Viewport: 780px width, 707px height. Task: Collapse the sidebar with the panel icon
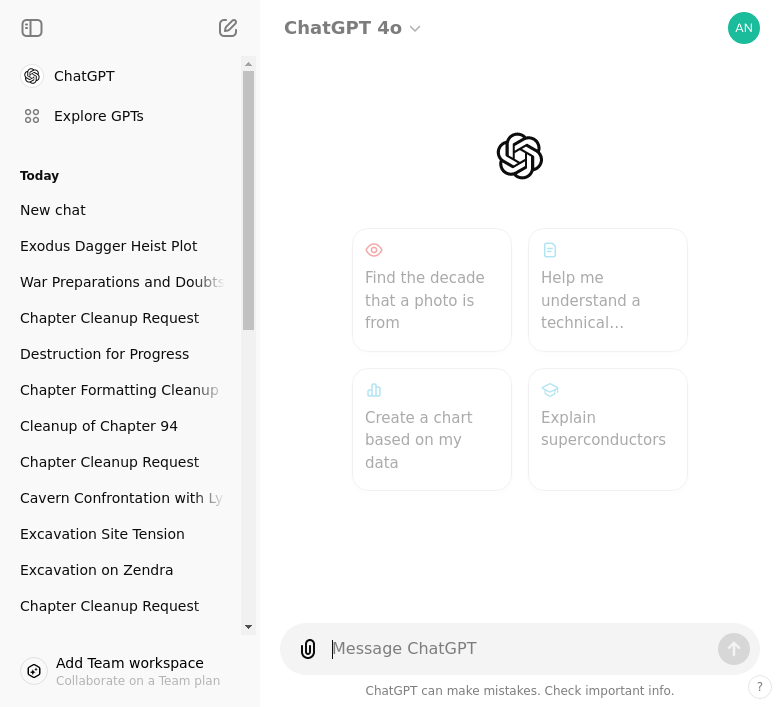32,28
